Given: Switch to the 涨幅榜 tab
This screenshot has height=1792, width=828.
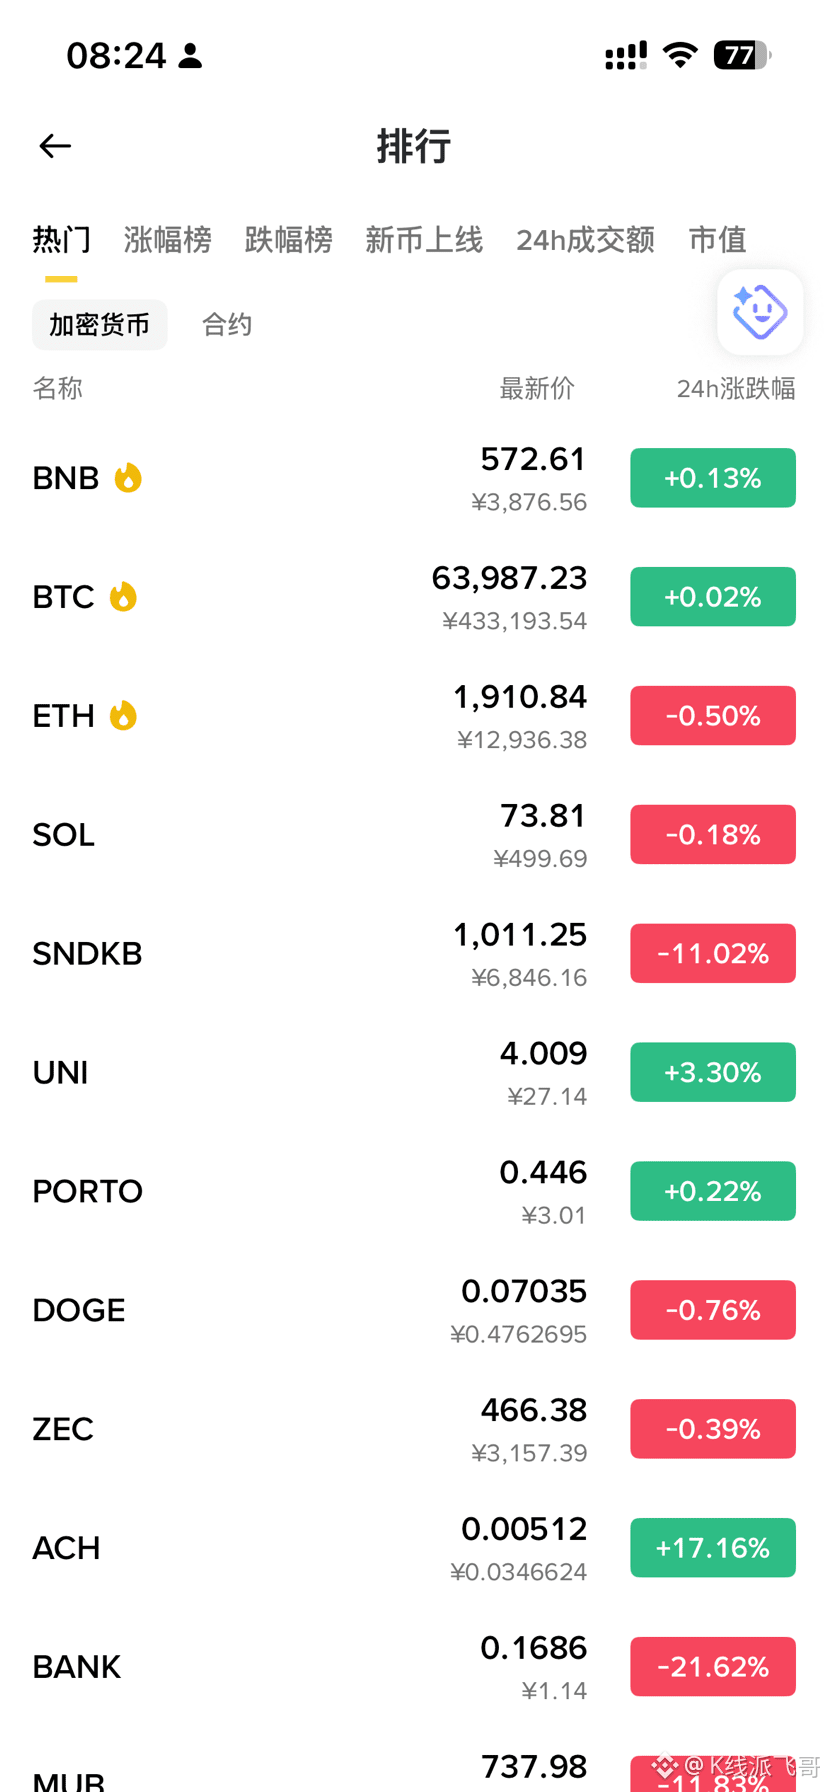Looking at the screenshot, I should (x=168, y=240).
